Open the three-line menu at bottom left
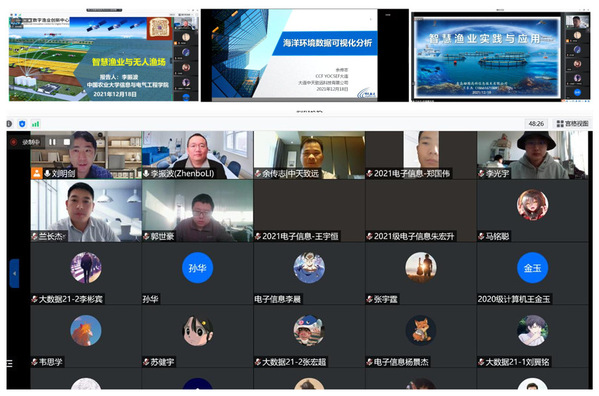599x396 pixels. pos(10,363)
